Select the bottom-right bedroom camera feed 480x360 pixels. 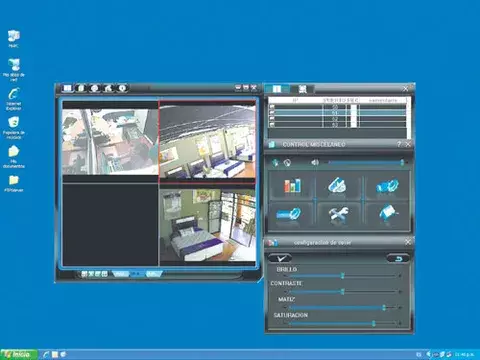point(208,225)
